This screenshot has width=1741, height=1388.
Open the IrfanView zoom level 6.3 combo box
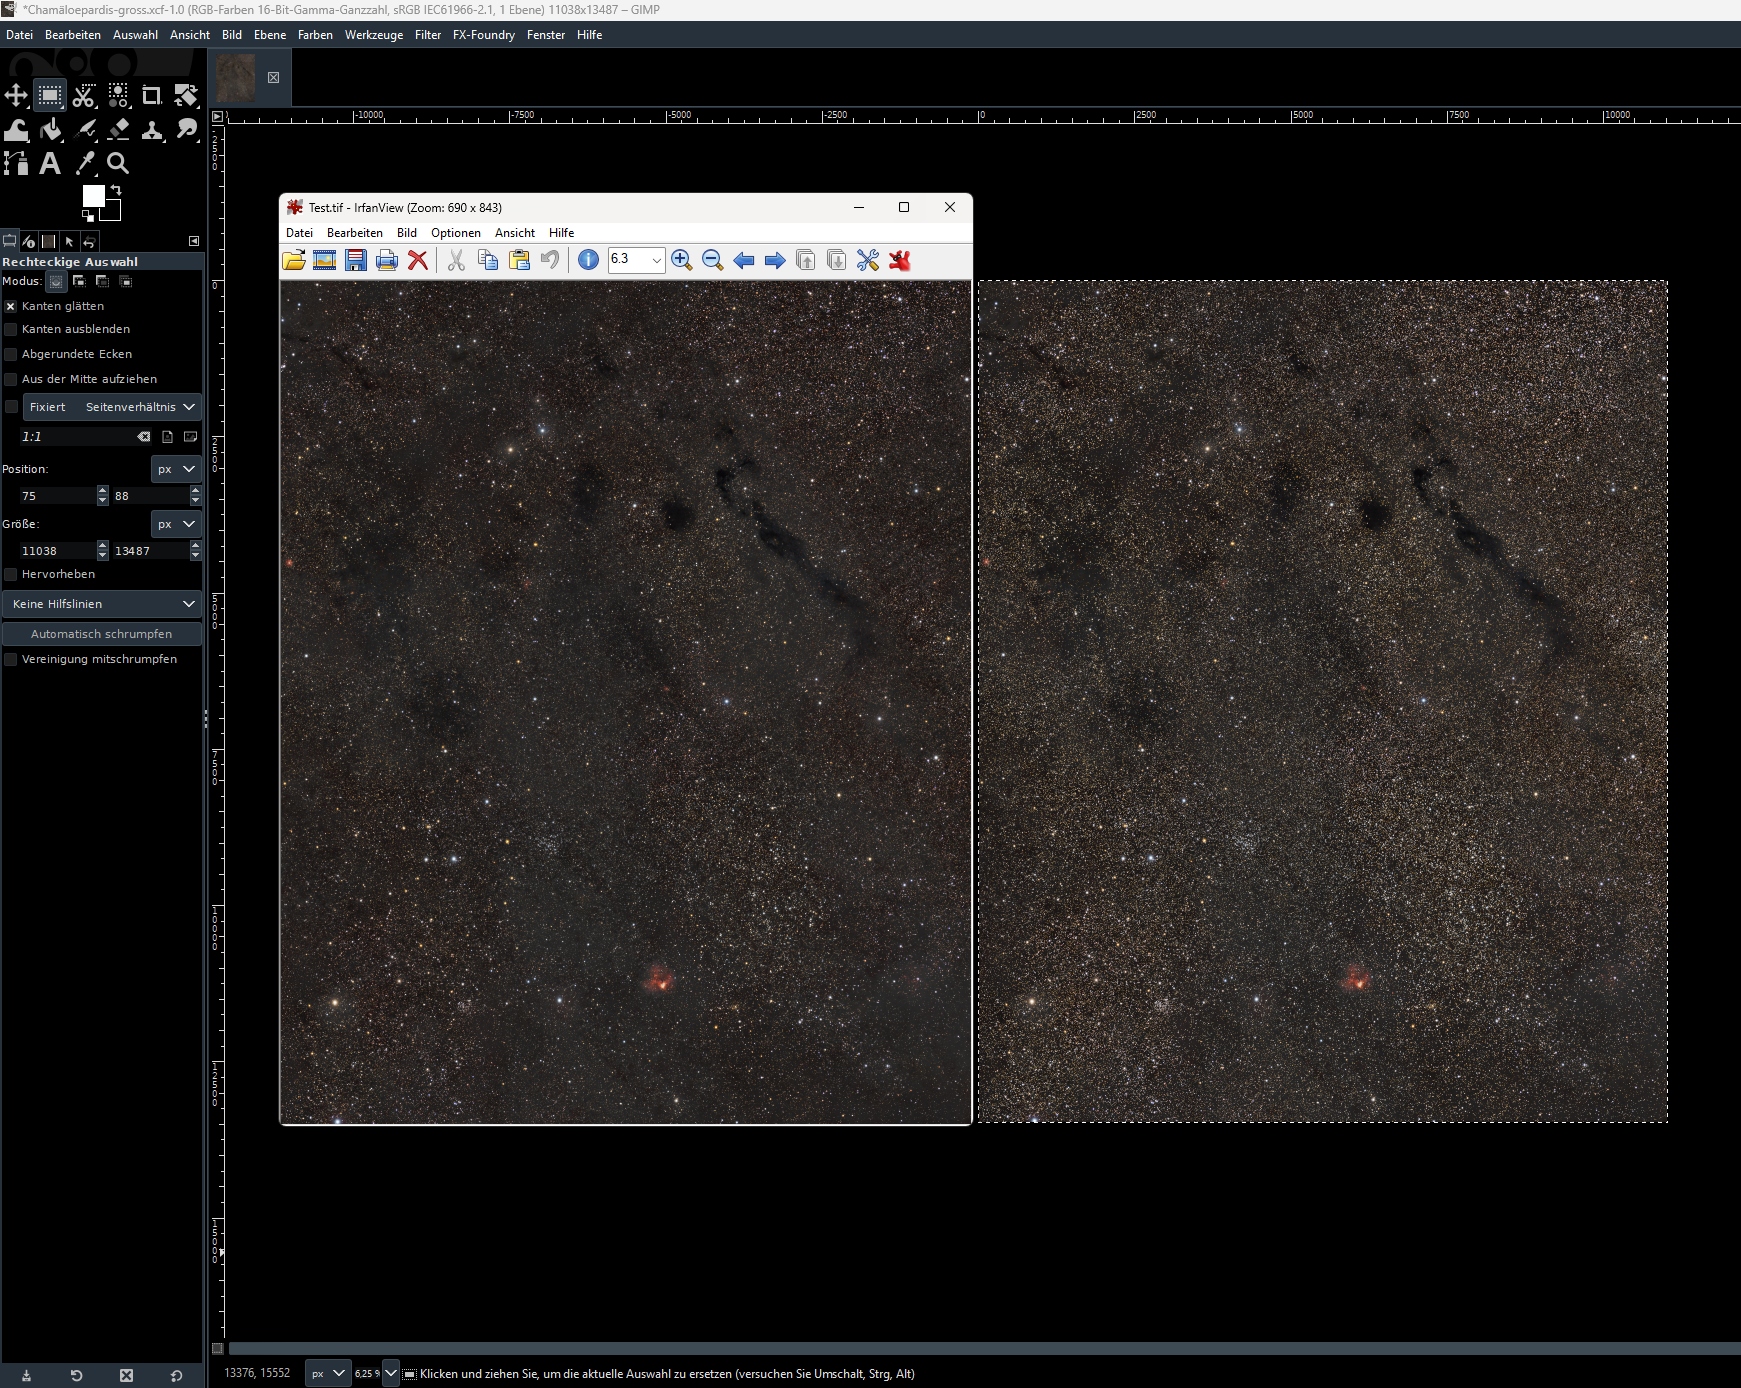coord(656,260)
